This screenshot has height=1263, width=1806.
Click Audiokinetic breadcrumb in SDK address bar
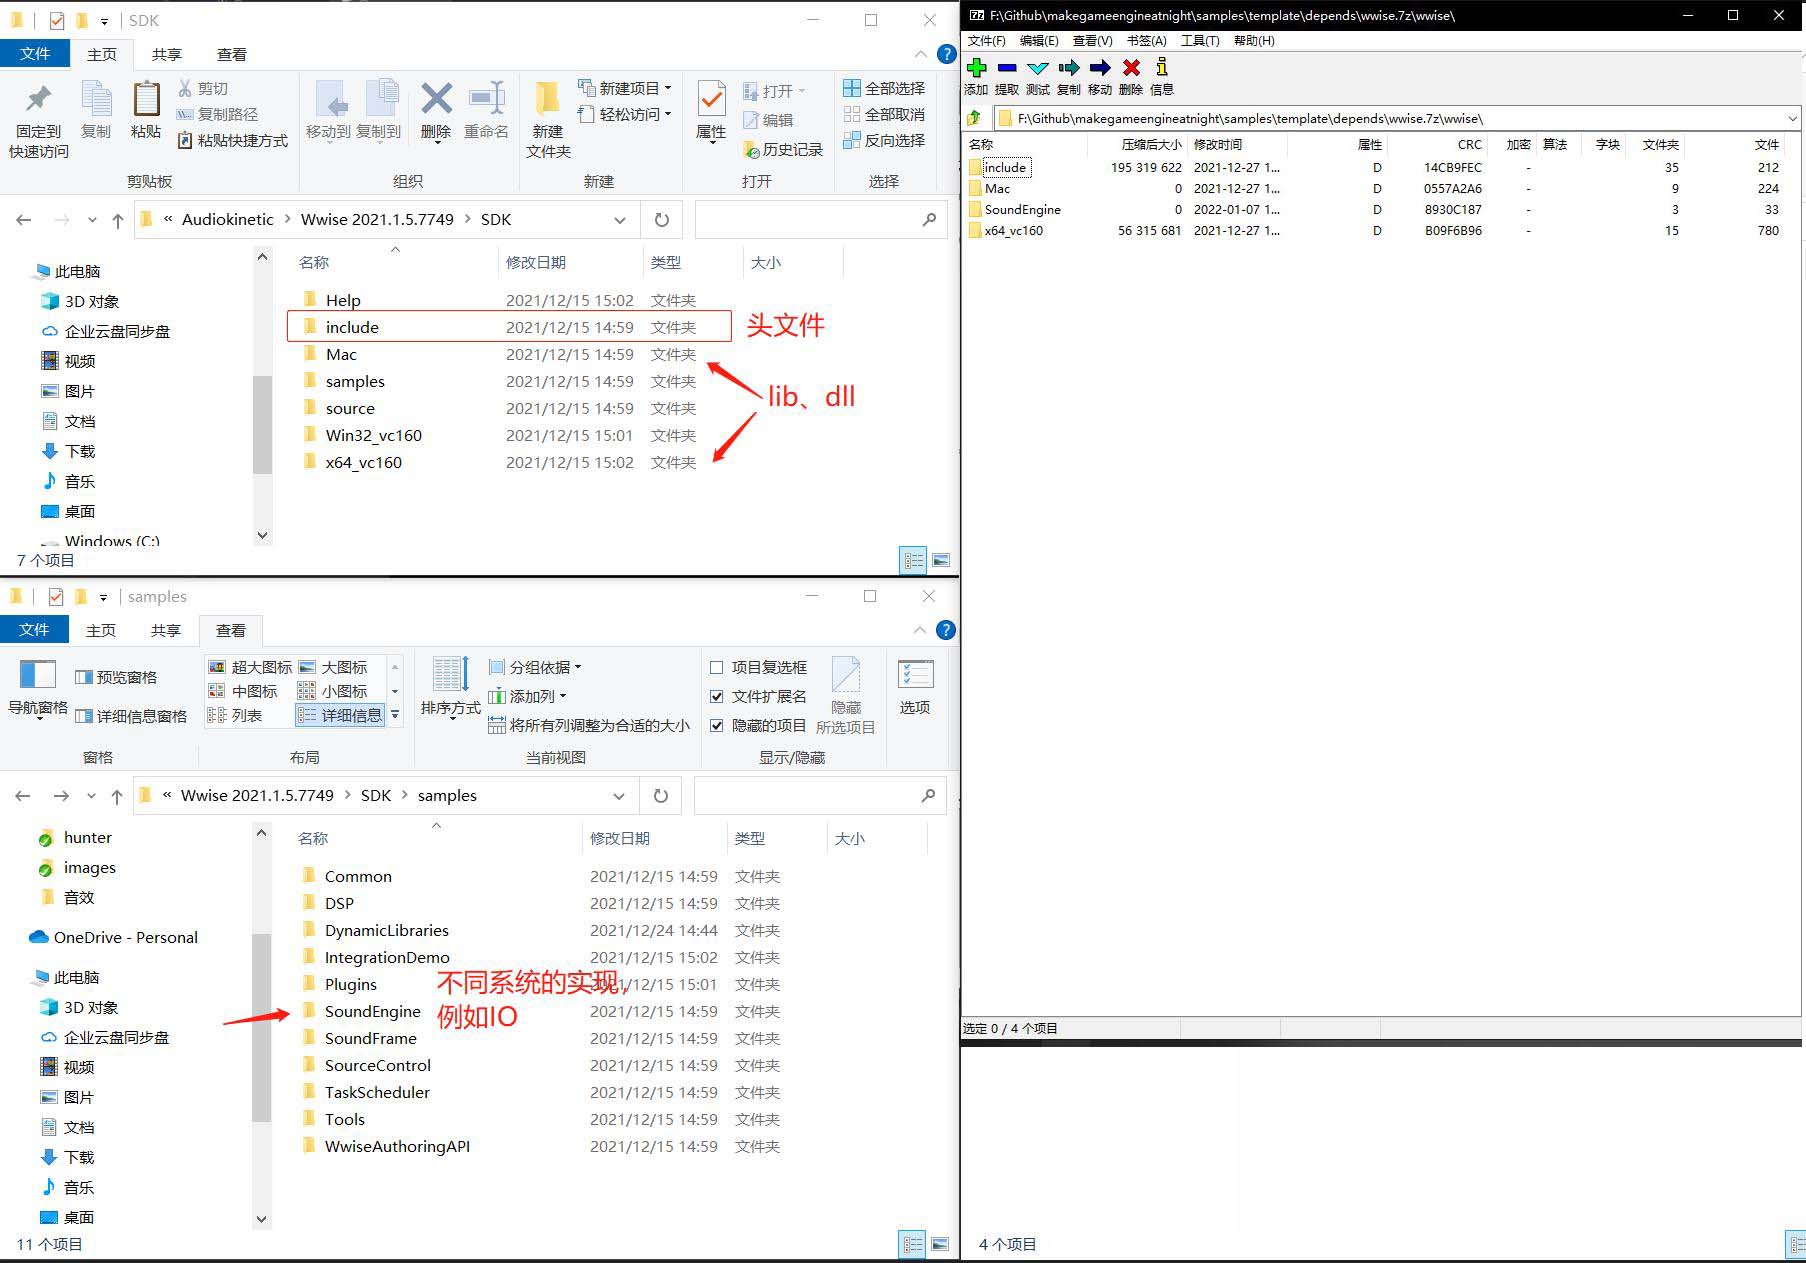click(x=227, y=220)
